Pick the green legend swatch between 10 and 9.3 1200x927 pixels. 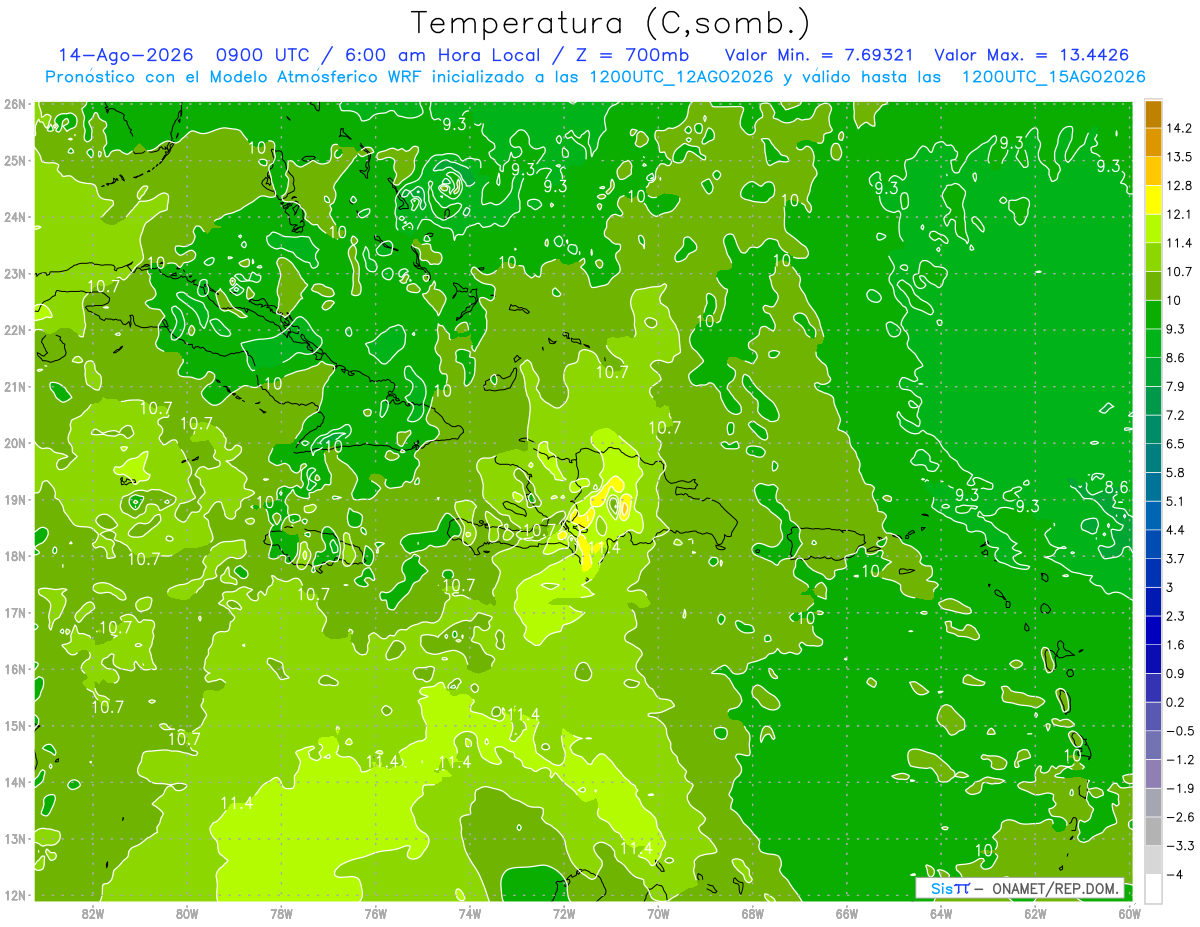click(1153, 315)
